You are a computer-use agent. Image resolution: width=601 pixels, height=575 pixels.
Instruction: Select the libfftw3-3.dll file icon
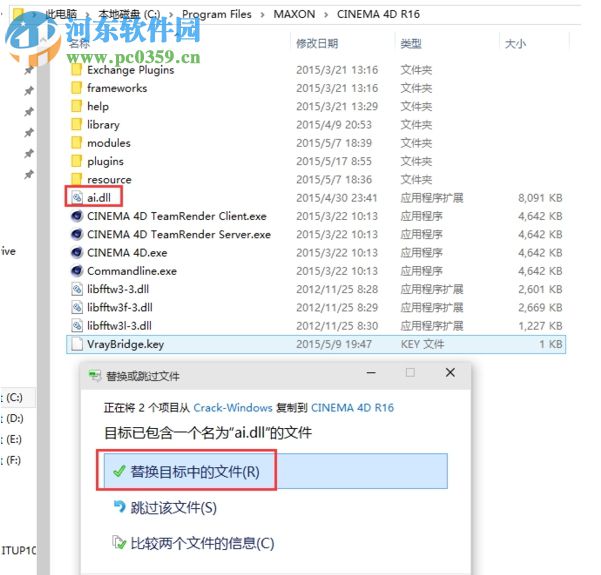coord(77,289)
